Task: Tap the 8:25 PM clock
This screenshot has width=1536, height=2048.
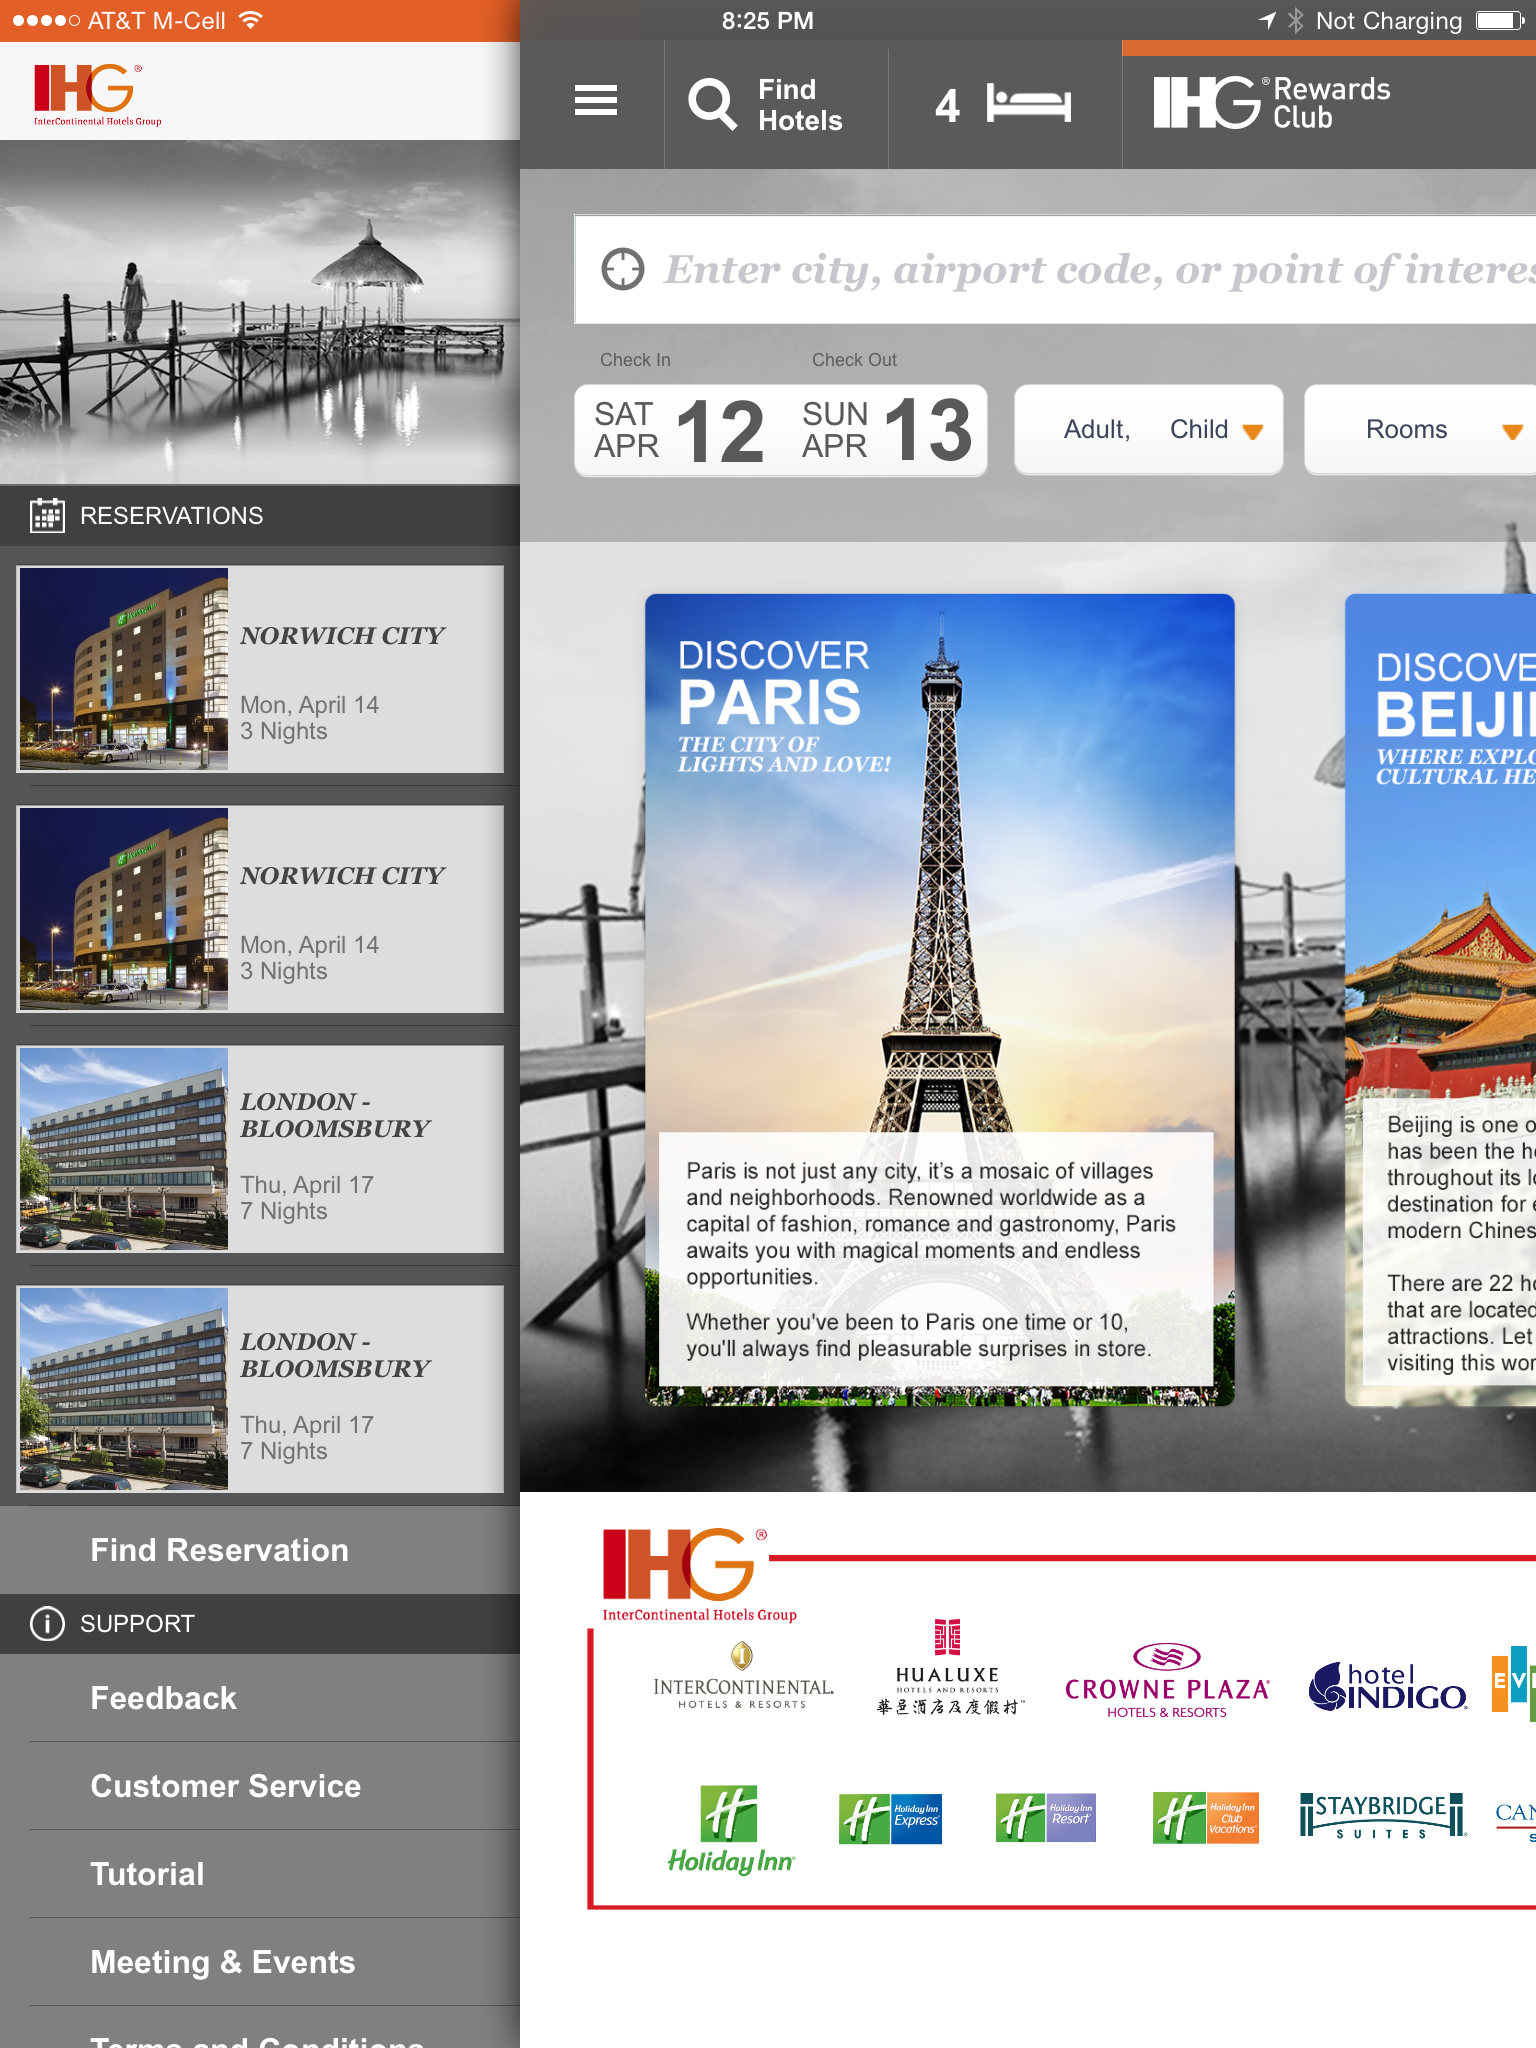Action: [x=768, y=20]
